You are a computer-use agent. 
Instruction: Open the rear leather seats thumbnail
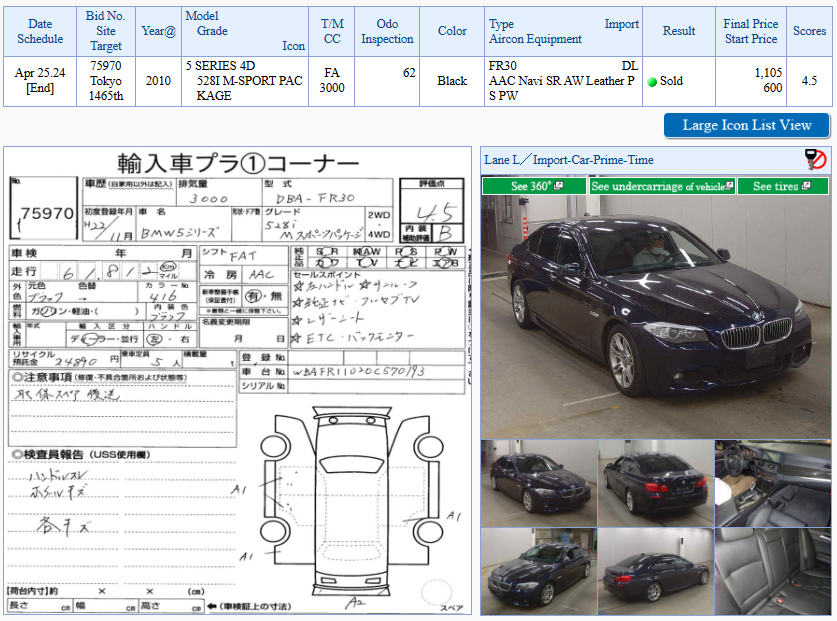coord(772,571)
